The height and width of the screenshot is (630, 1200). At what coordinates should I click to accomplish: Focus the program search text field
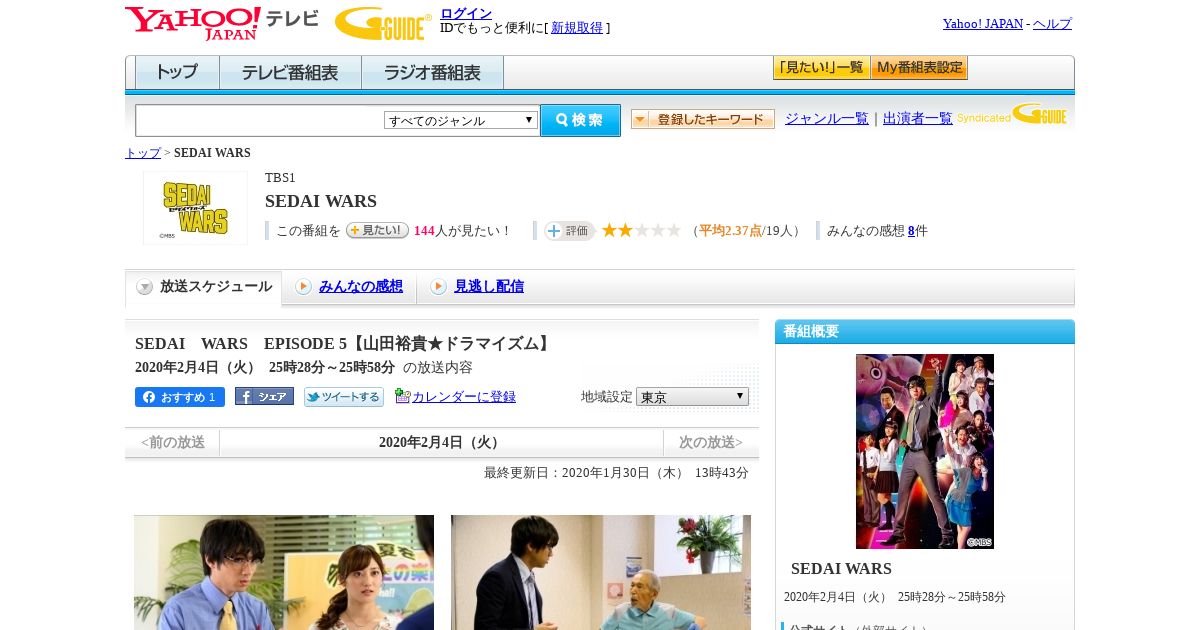coord(260,120)
